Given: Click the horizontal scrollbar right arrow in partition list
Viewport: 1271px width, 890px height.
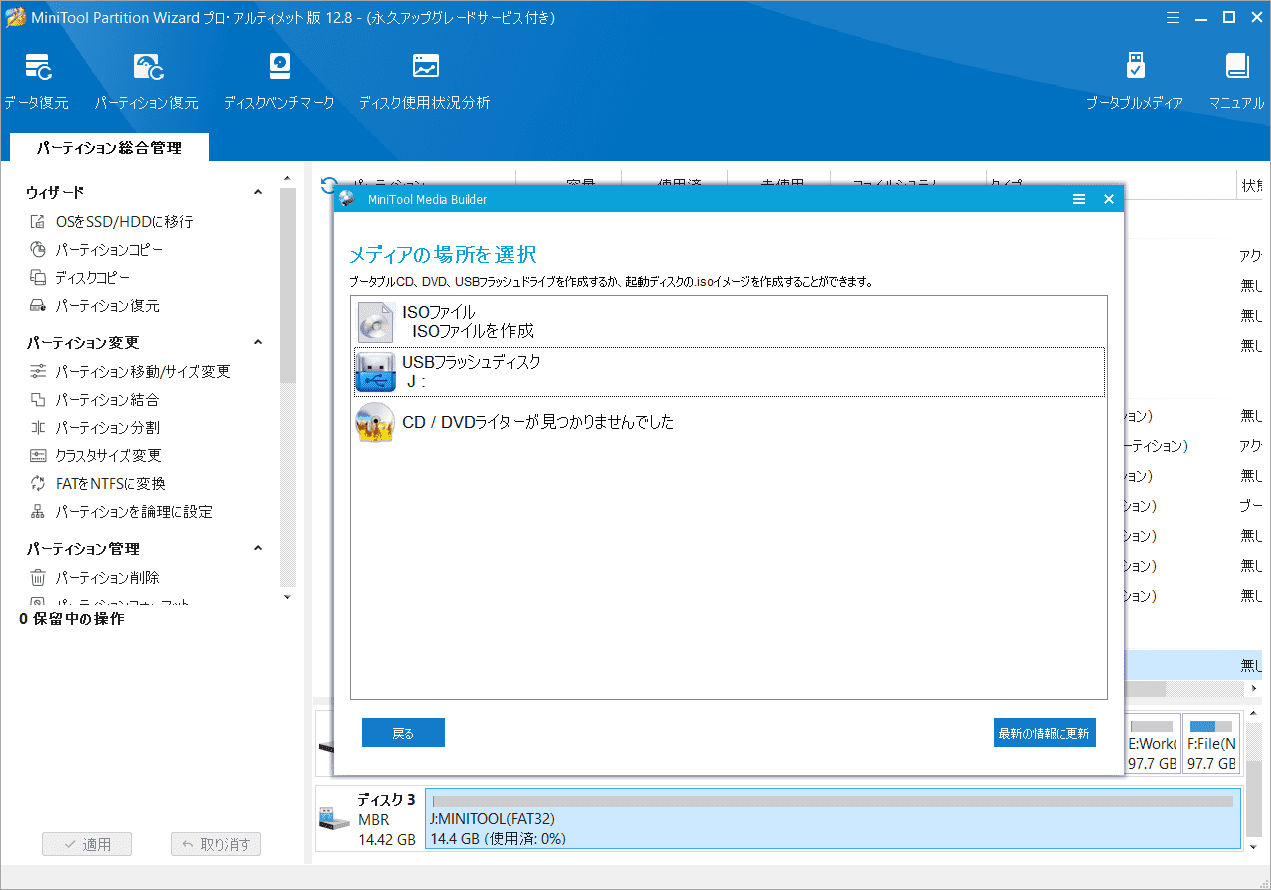Looking at the screenshot, I should click(x=1255, y=690).
